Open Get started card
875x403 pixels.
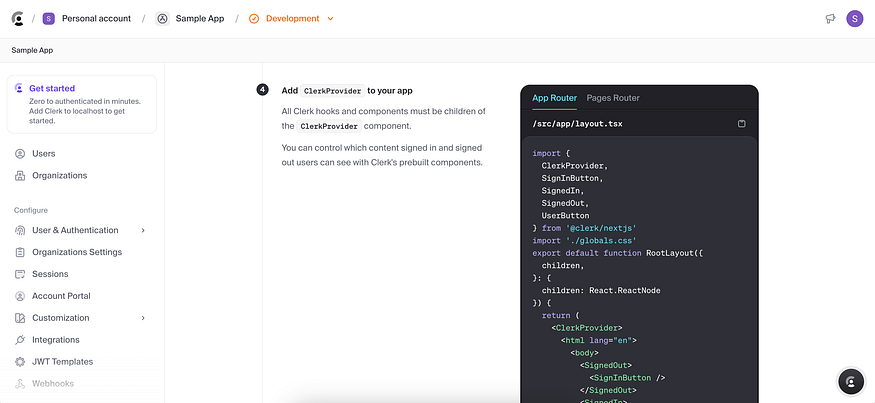click(81, 104)
